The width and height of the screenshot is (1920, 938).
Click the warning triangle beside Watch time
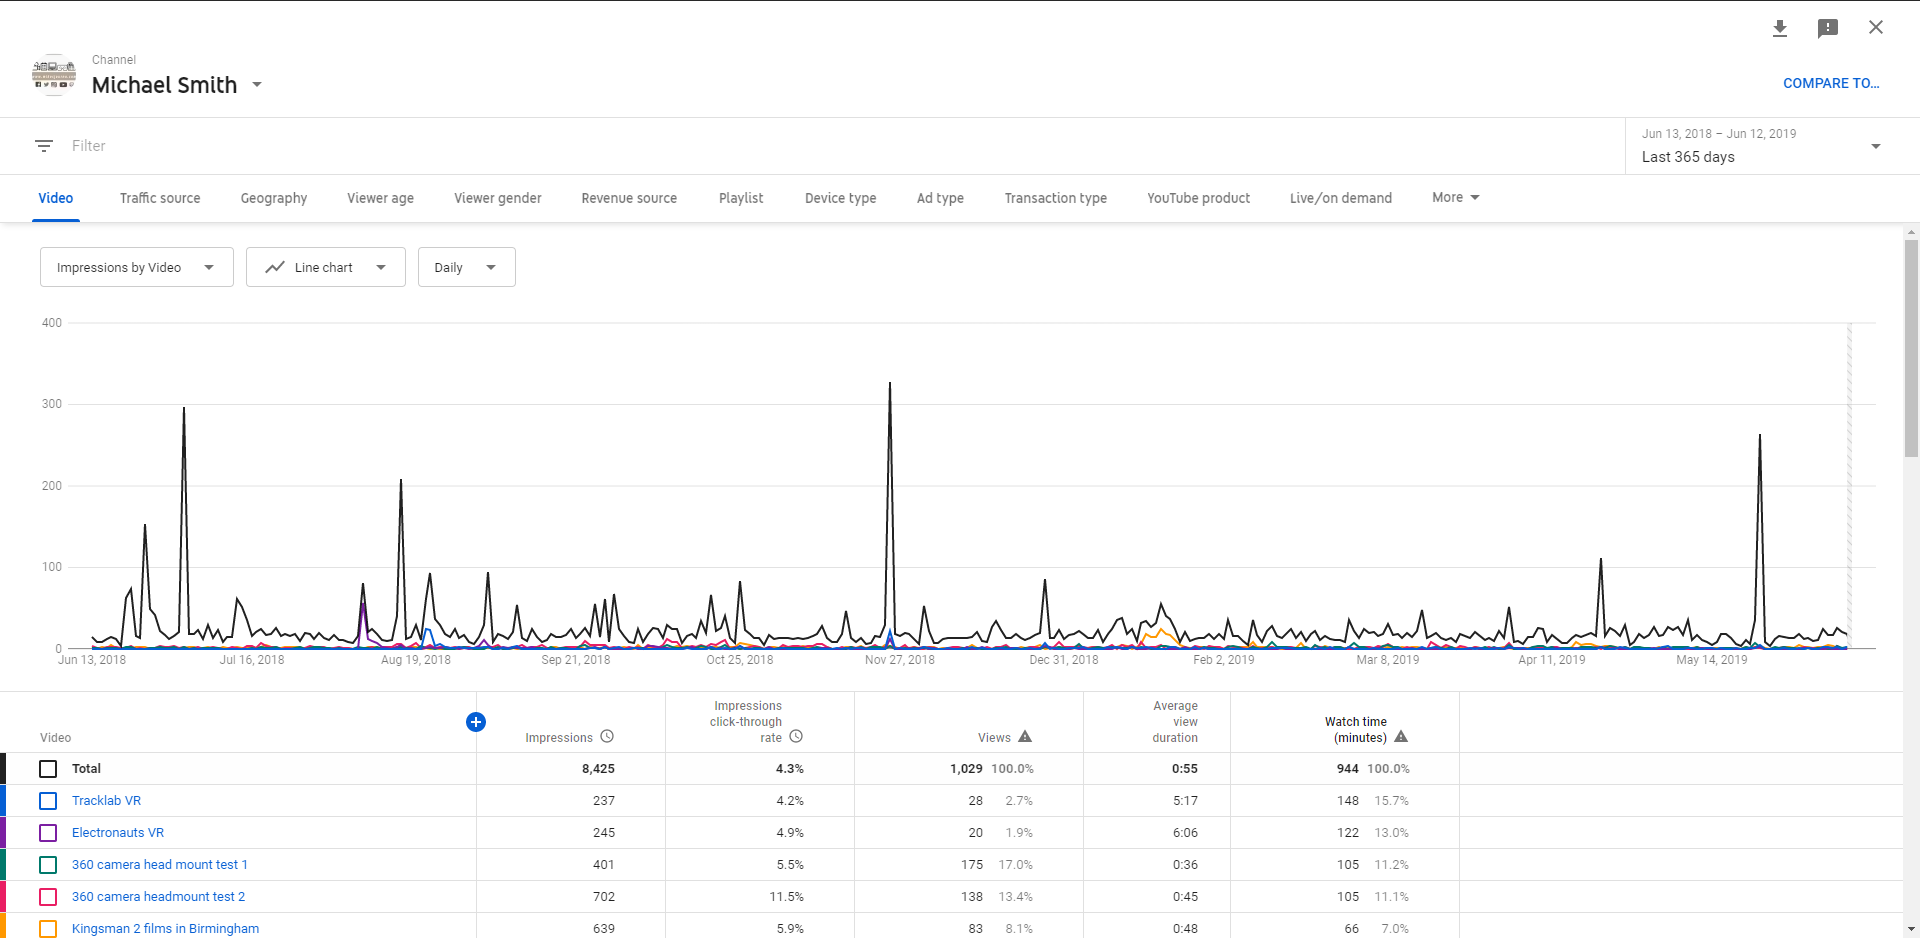point(1401,737)
